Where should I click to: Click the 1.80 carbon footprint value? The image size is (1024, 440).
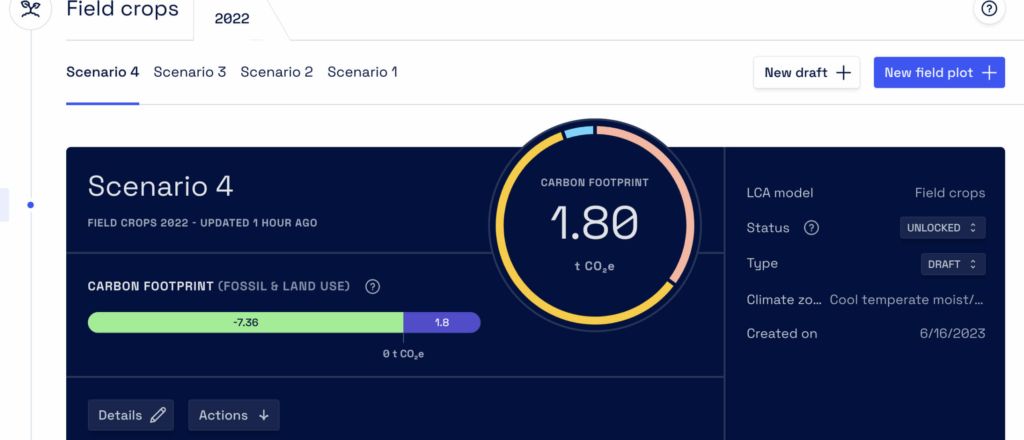tap(594, 222)
